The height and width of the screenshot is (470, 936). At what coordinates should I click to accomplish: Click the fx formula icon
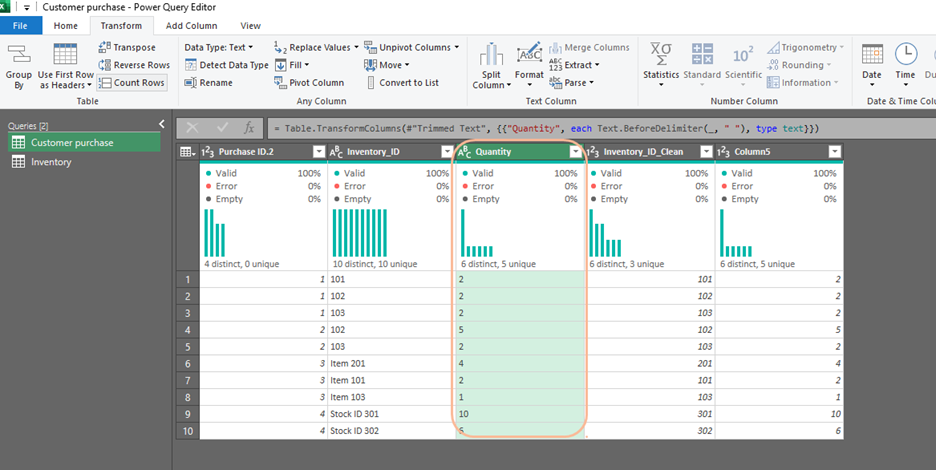click(249, 128)
